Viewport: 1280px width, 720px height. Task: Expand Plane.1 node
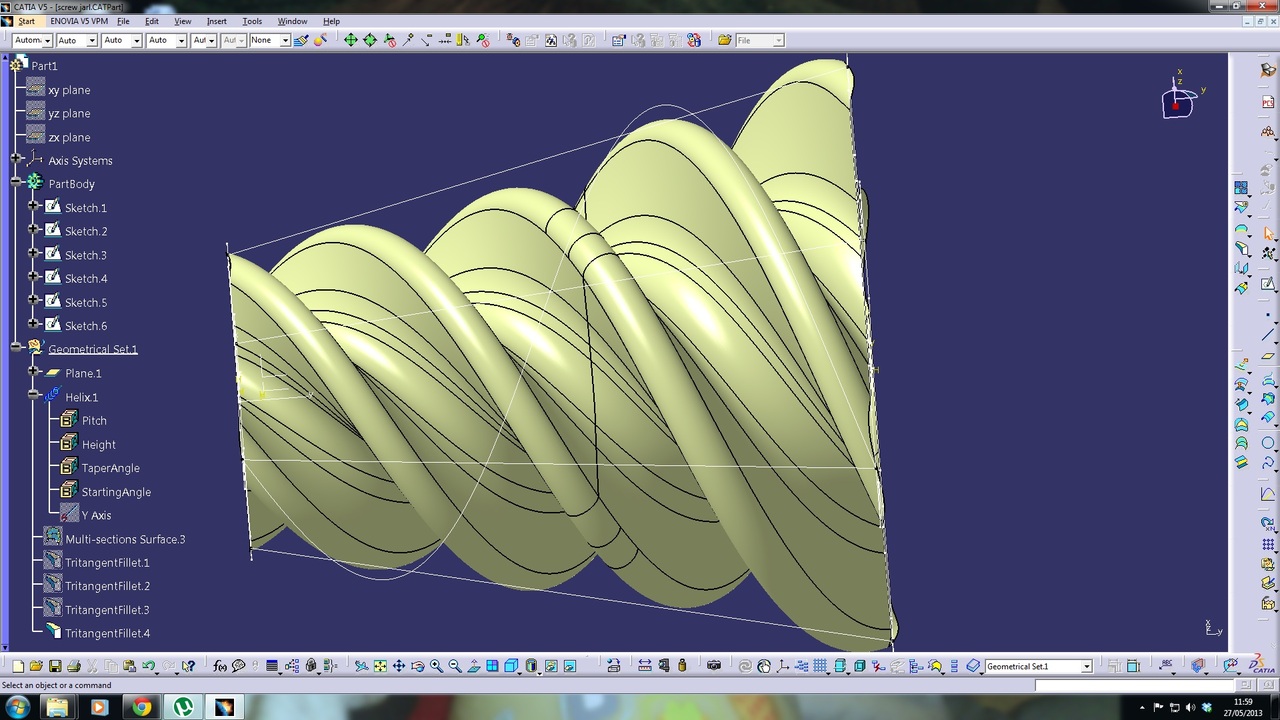33,371
